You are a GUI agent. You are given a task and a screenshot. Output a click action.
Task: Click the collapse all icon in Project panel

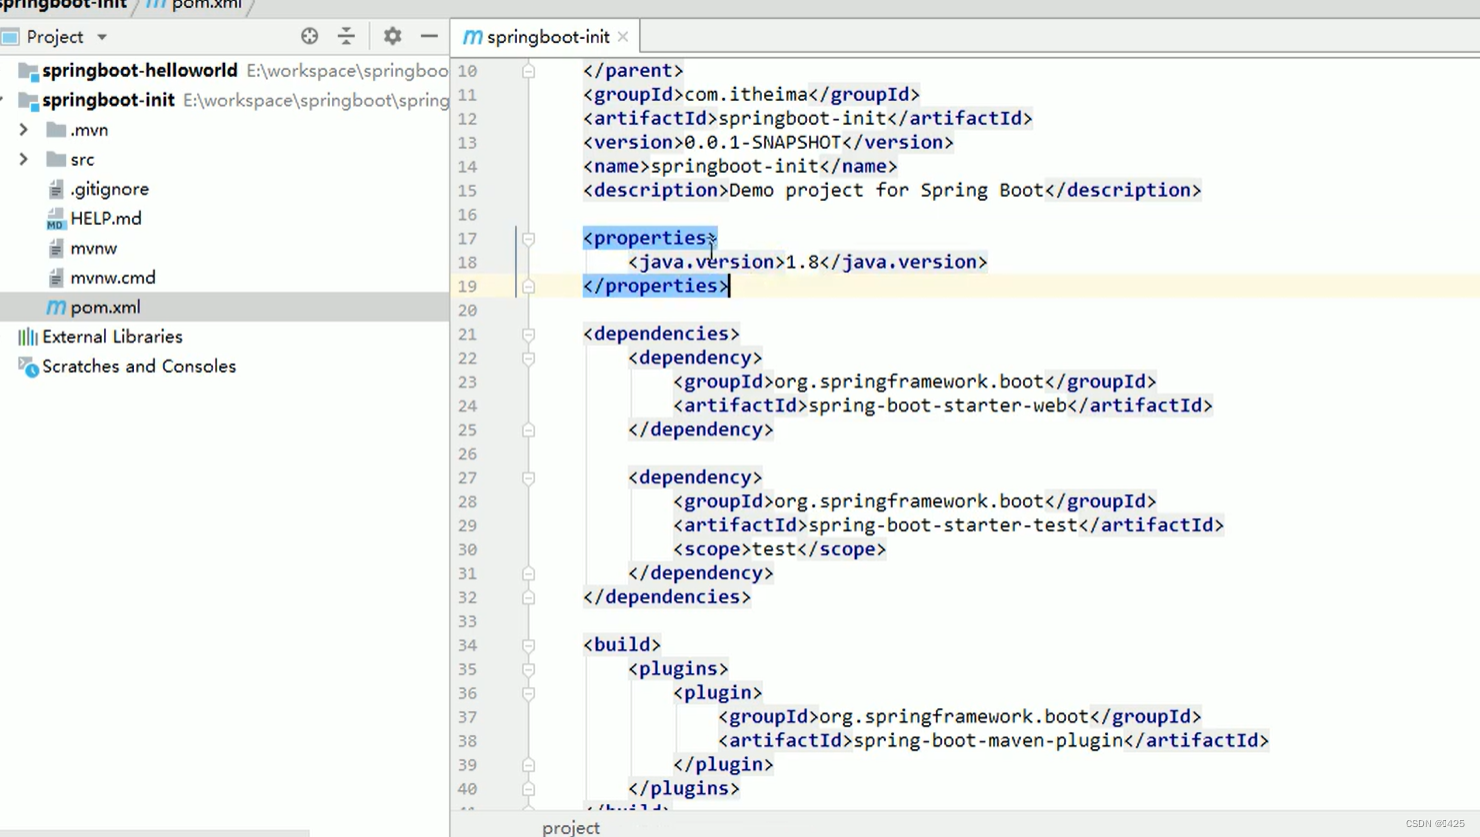[x=346, y=36]
